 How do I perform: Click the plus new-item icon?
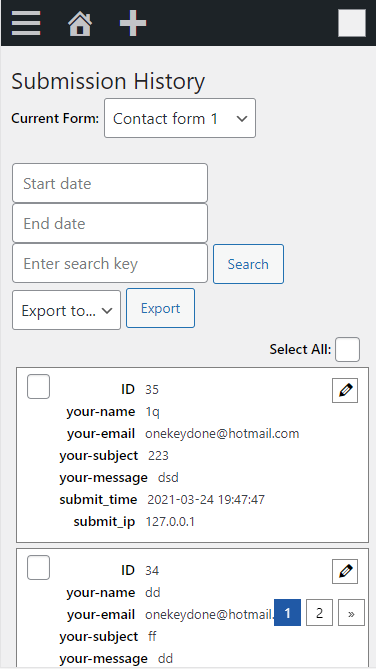[x=133, y=23]
